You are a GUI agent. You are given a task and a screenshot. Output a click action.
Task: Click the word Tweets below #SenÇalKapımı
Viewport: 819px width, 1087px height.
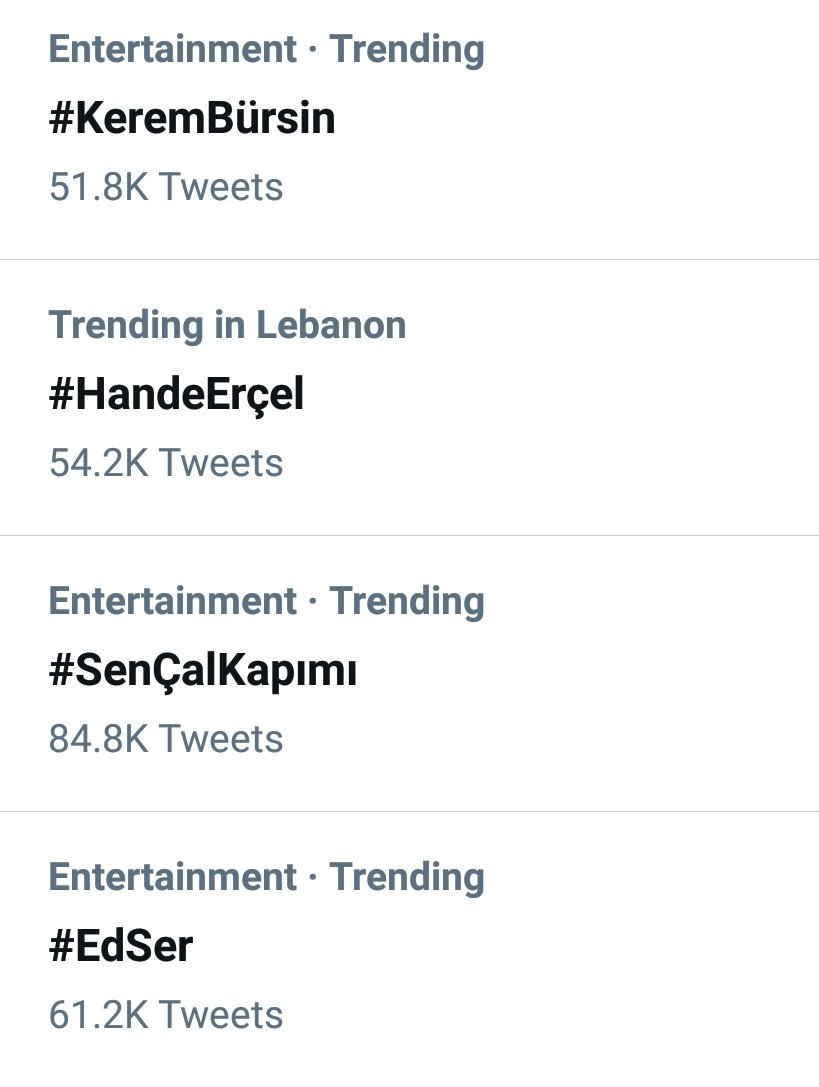pyautogui.click(x=221, y=739)
